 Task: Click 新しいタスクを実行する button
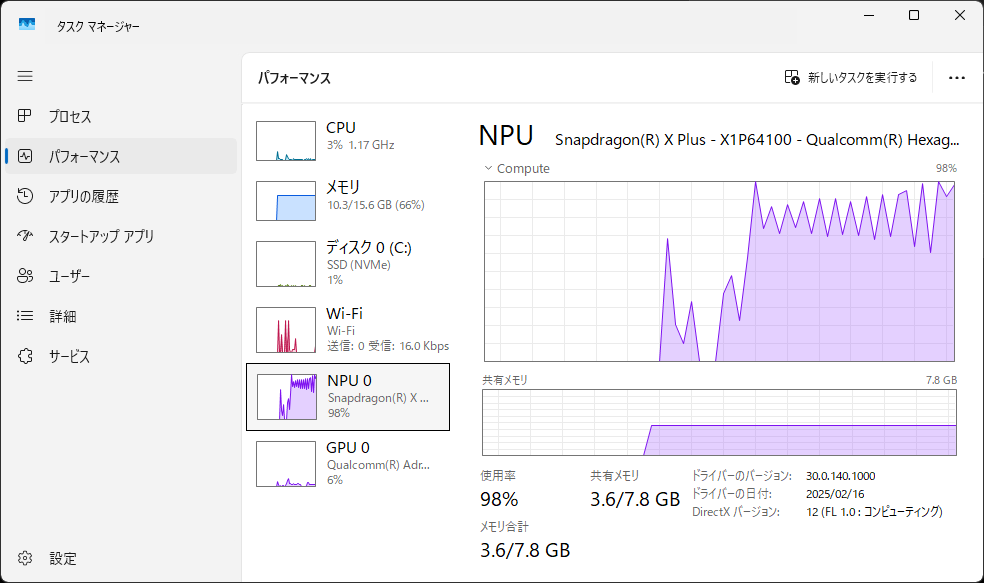851,78
